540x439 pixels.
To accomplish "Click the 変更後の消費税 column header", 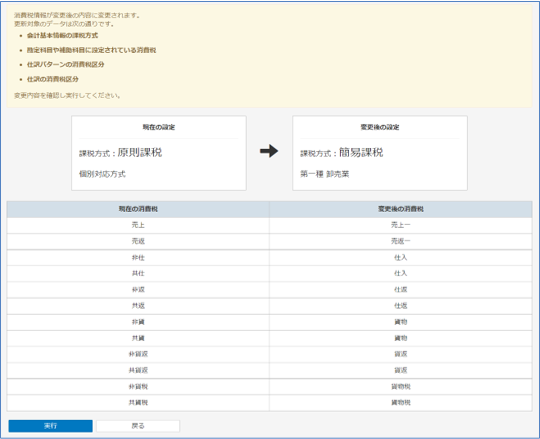I will [x=401, y=209].
